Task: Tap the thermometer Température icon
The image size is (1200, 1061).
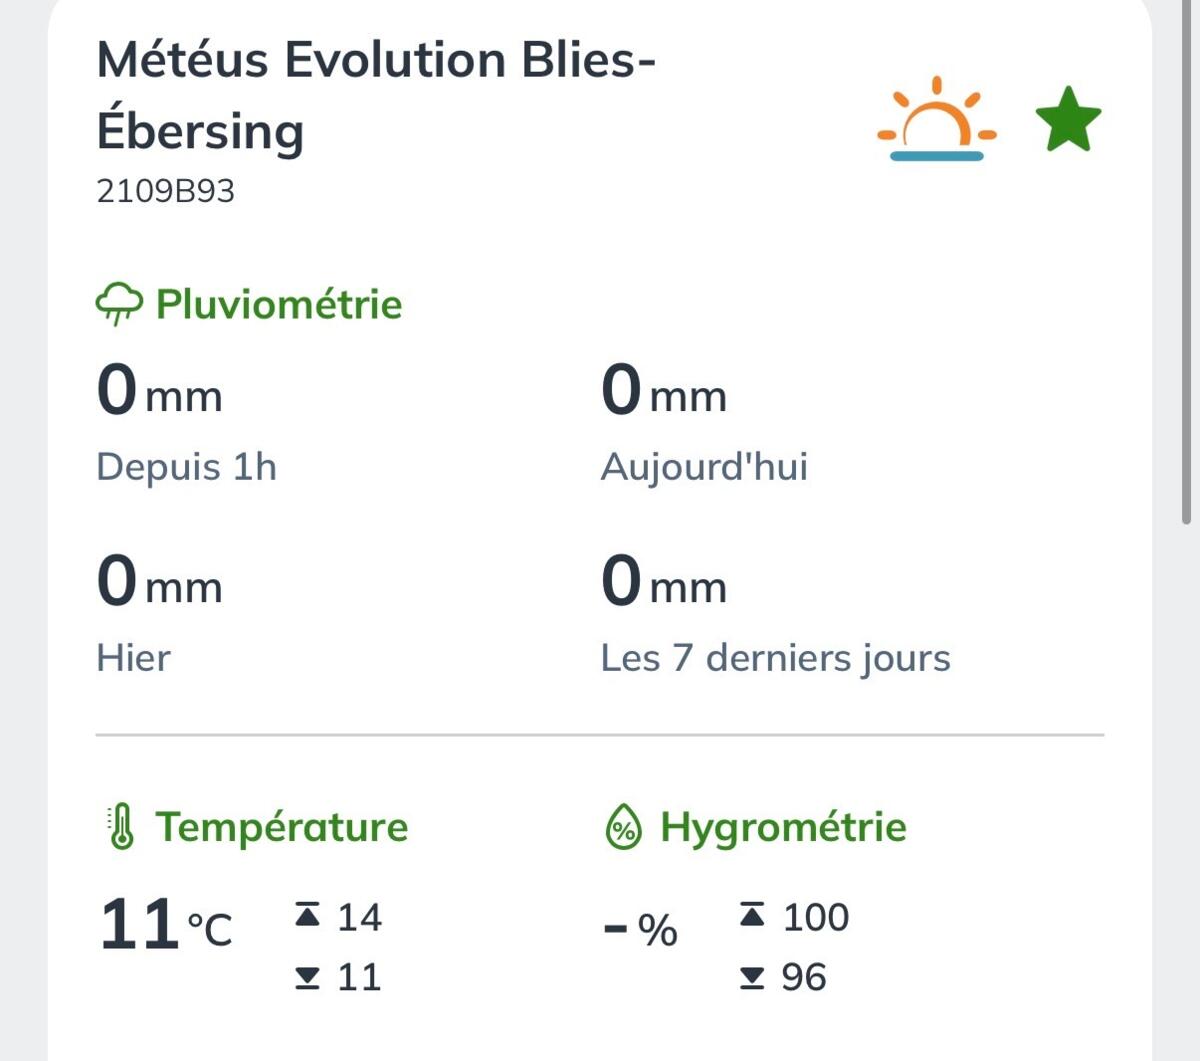Action: [121, 827]
